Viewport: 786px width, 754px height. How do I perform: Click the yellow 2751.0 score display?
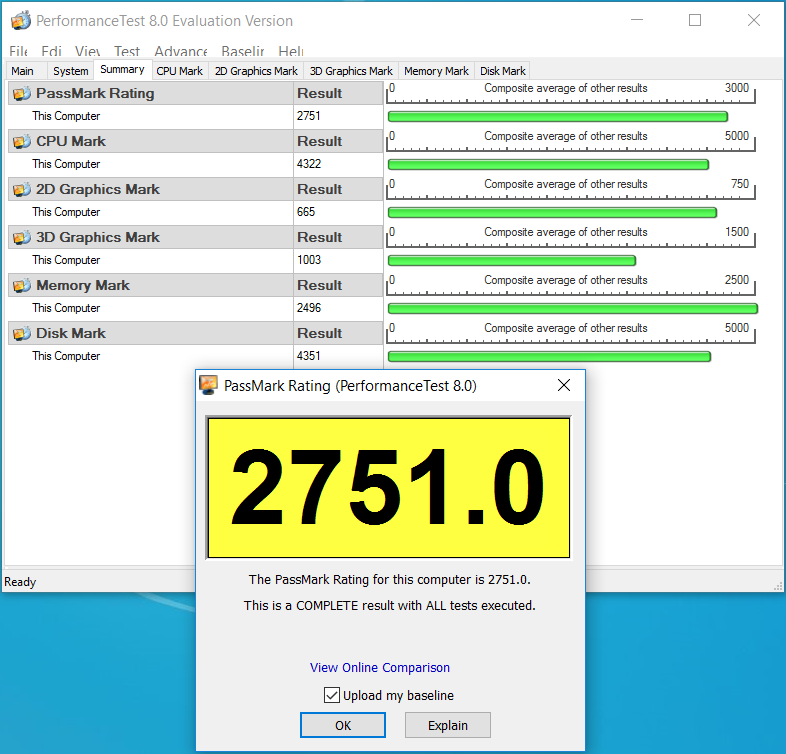pyautogui.click(x=388, y=487)
